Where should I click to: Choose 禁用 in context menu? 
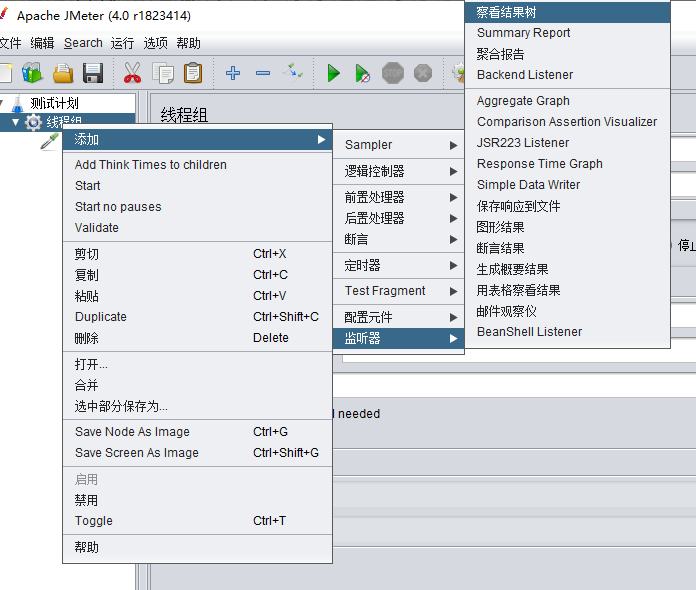click(x=198, y=500)
